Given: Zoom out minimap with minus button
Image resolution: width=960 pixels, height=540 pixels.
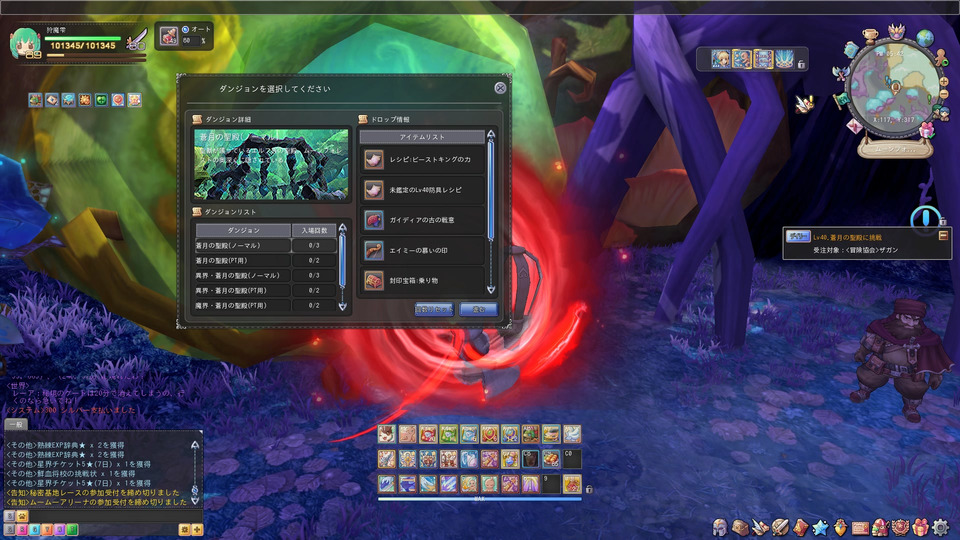Looking at the screenshot, I should 943,94.
